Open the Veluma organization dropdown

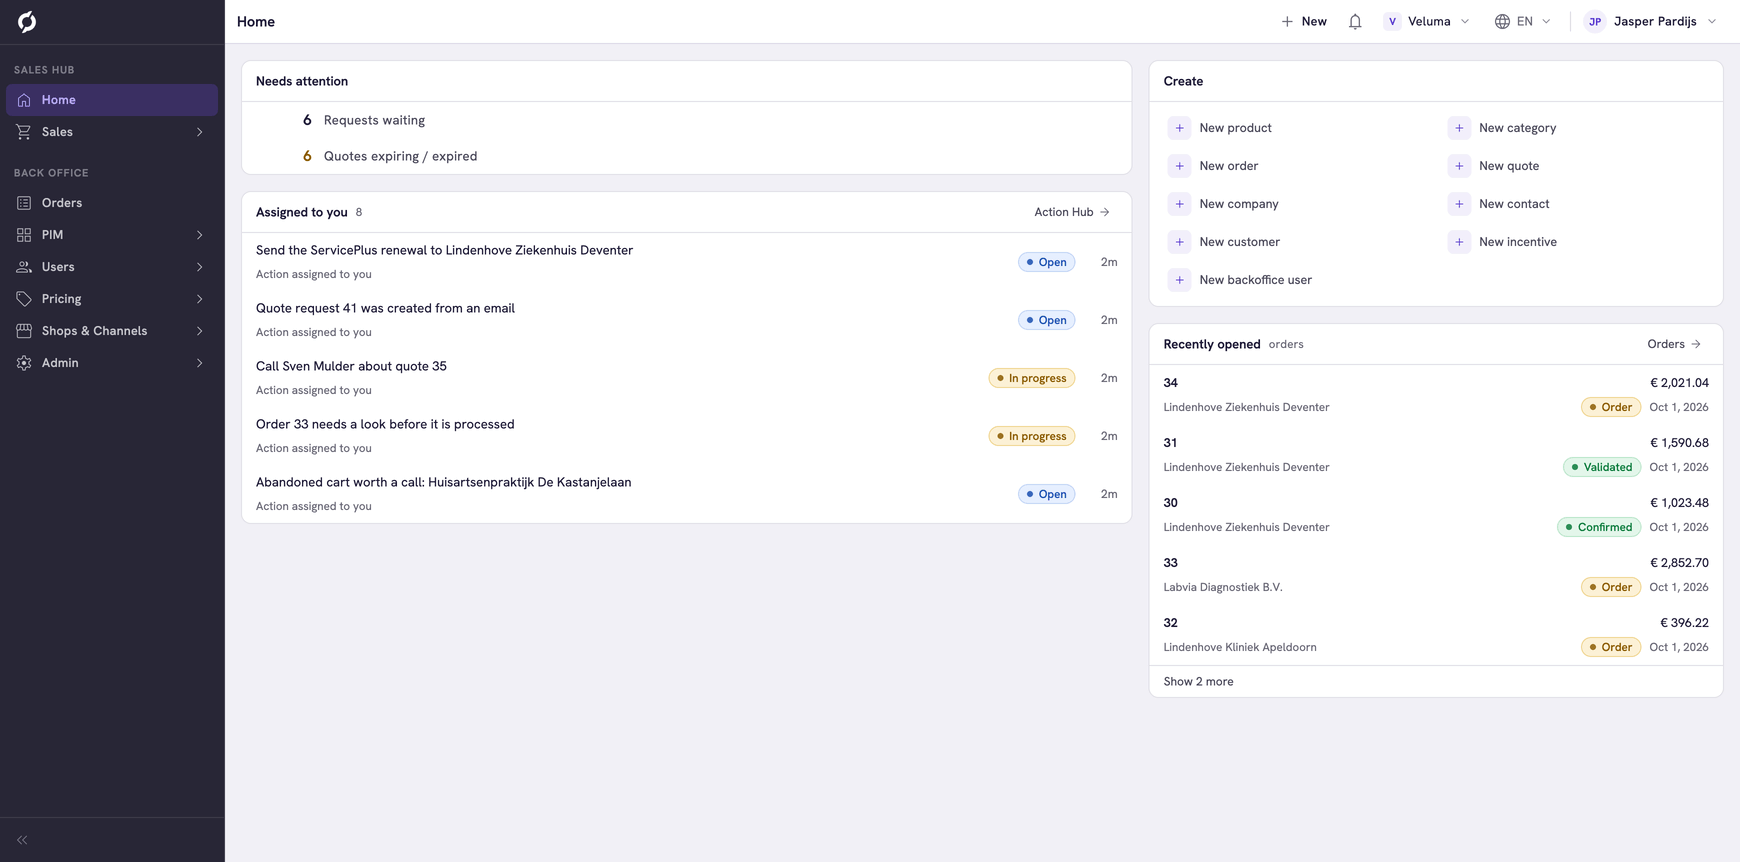(x=1427, y=21)
